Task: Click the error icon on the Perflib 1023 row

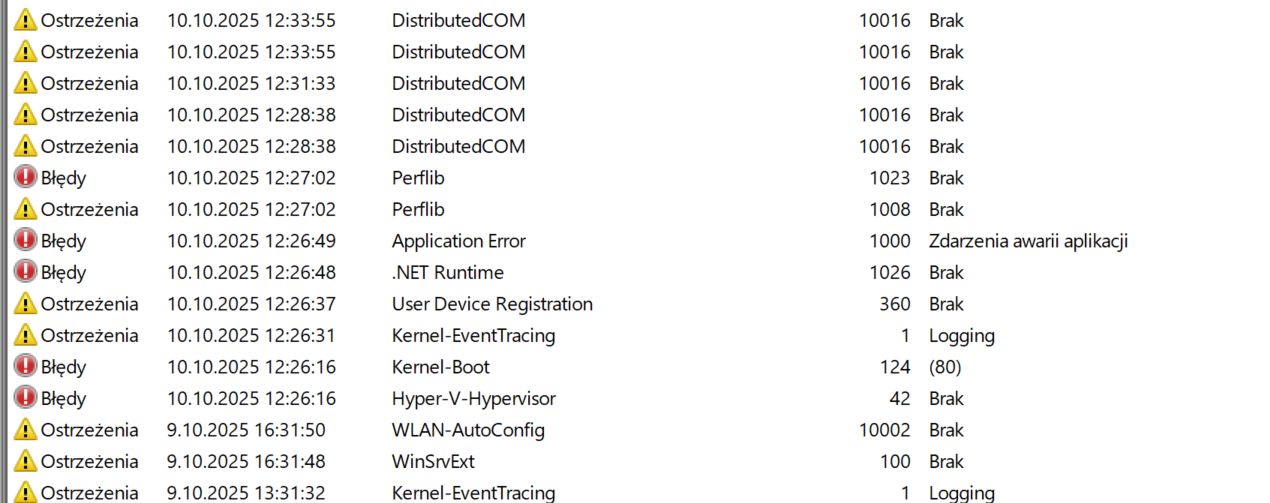Action: (26, 178)
